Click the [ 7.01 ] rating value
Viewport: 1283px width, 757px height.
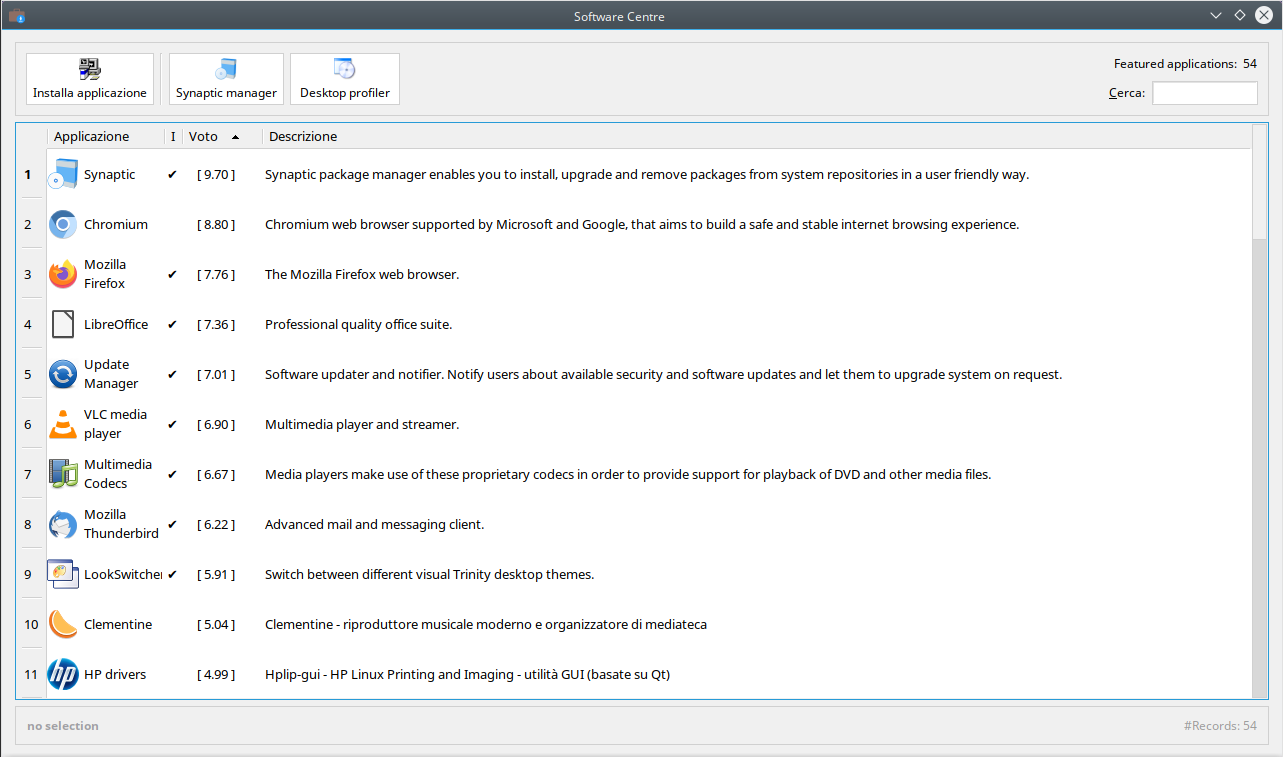(x=216, y=374)
